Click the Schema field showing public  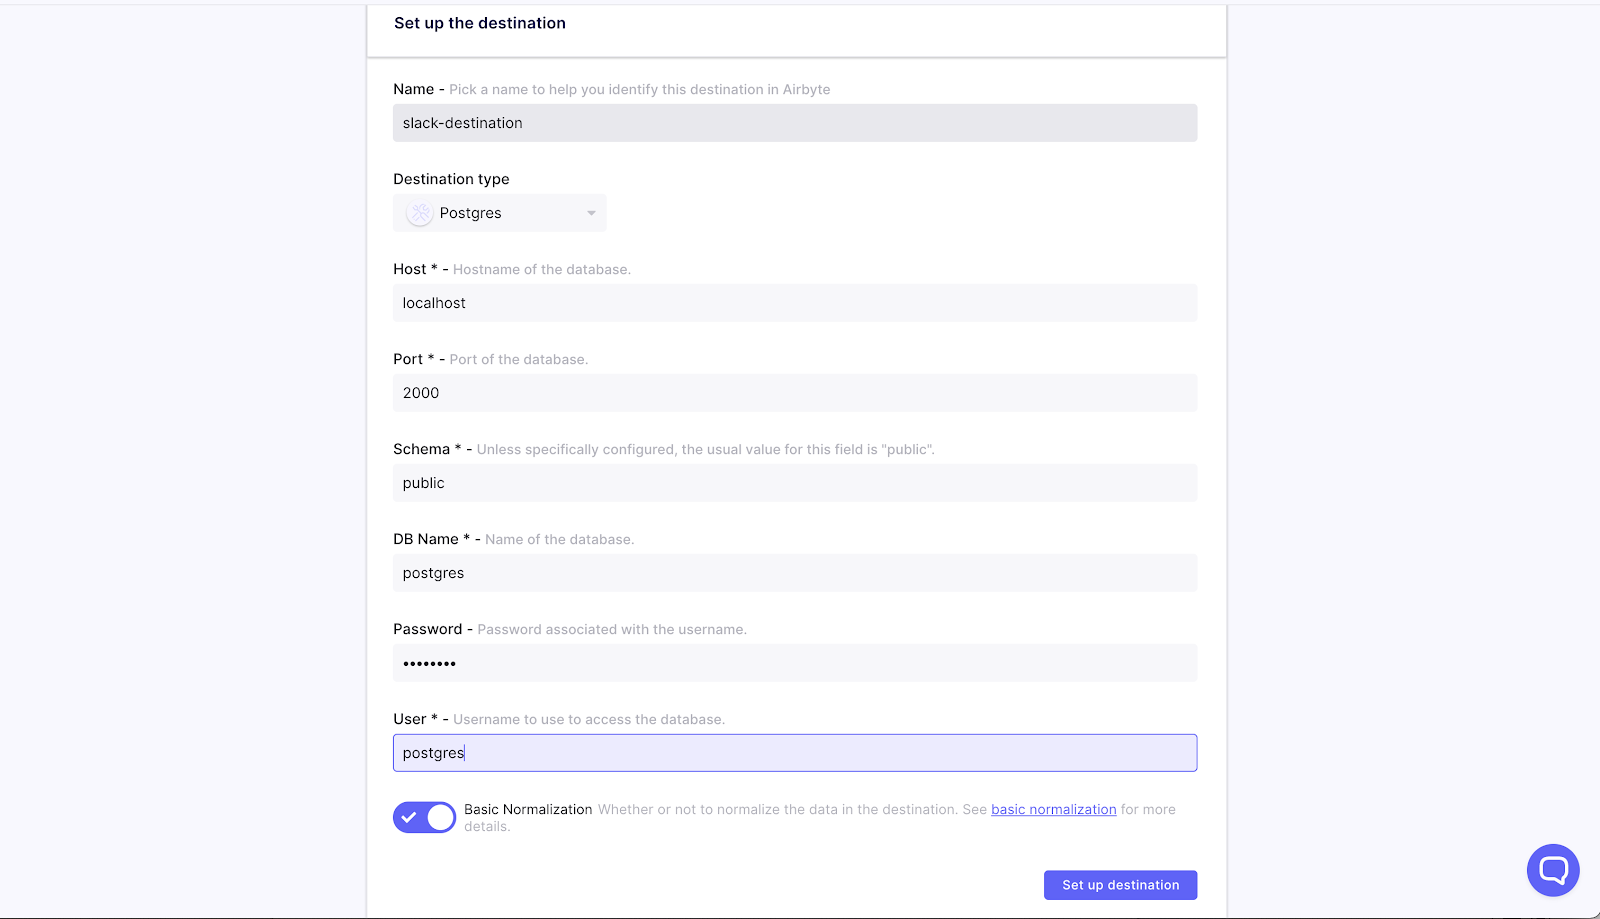pyautogui.click(x=795, y=482)
